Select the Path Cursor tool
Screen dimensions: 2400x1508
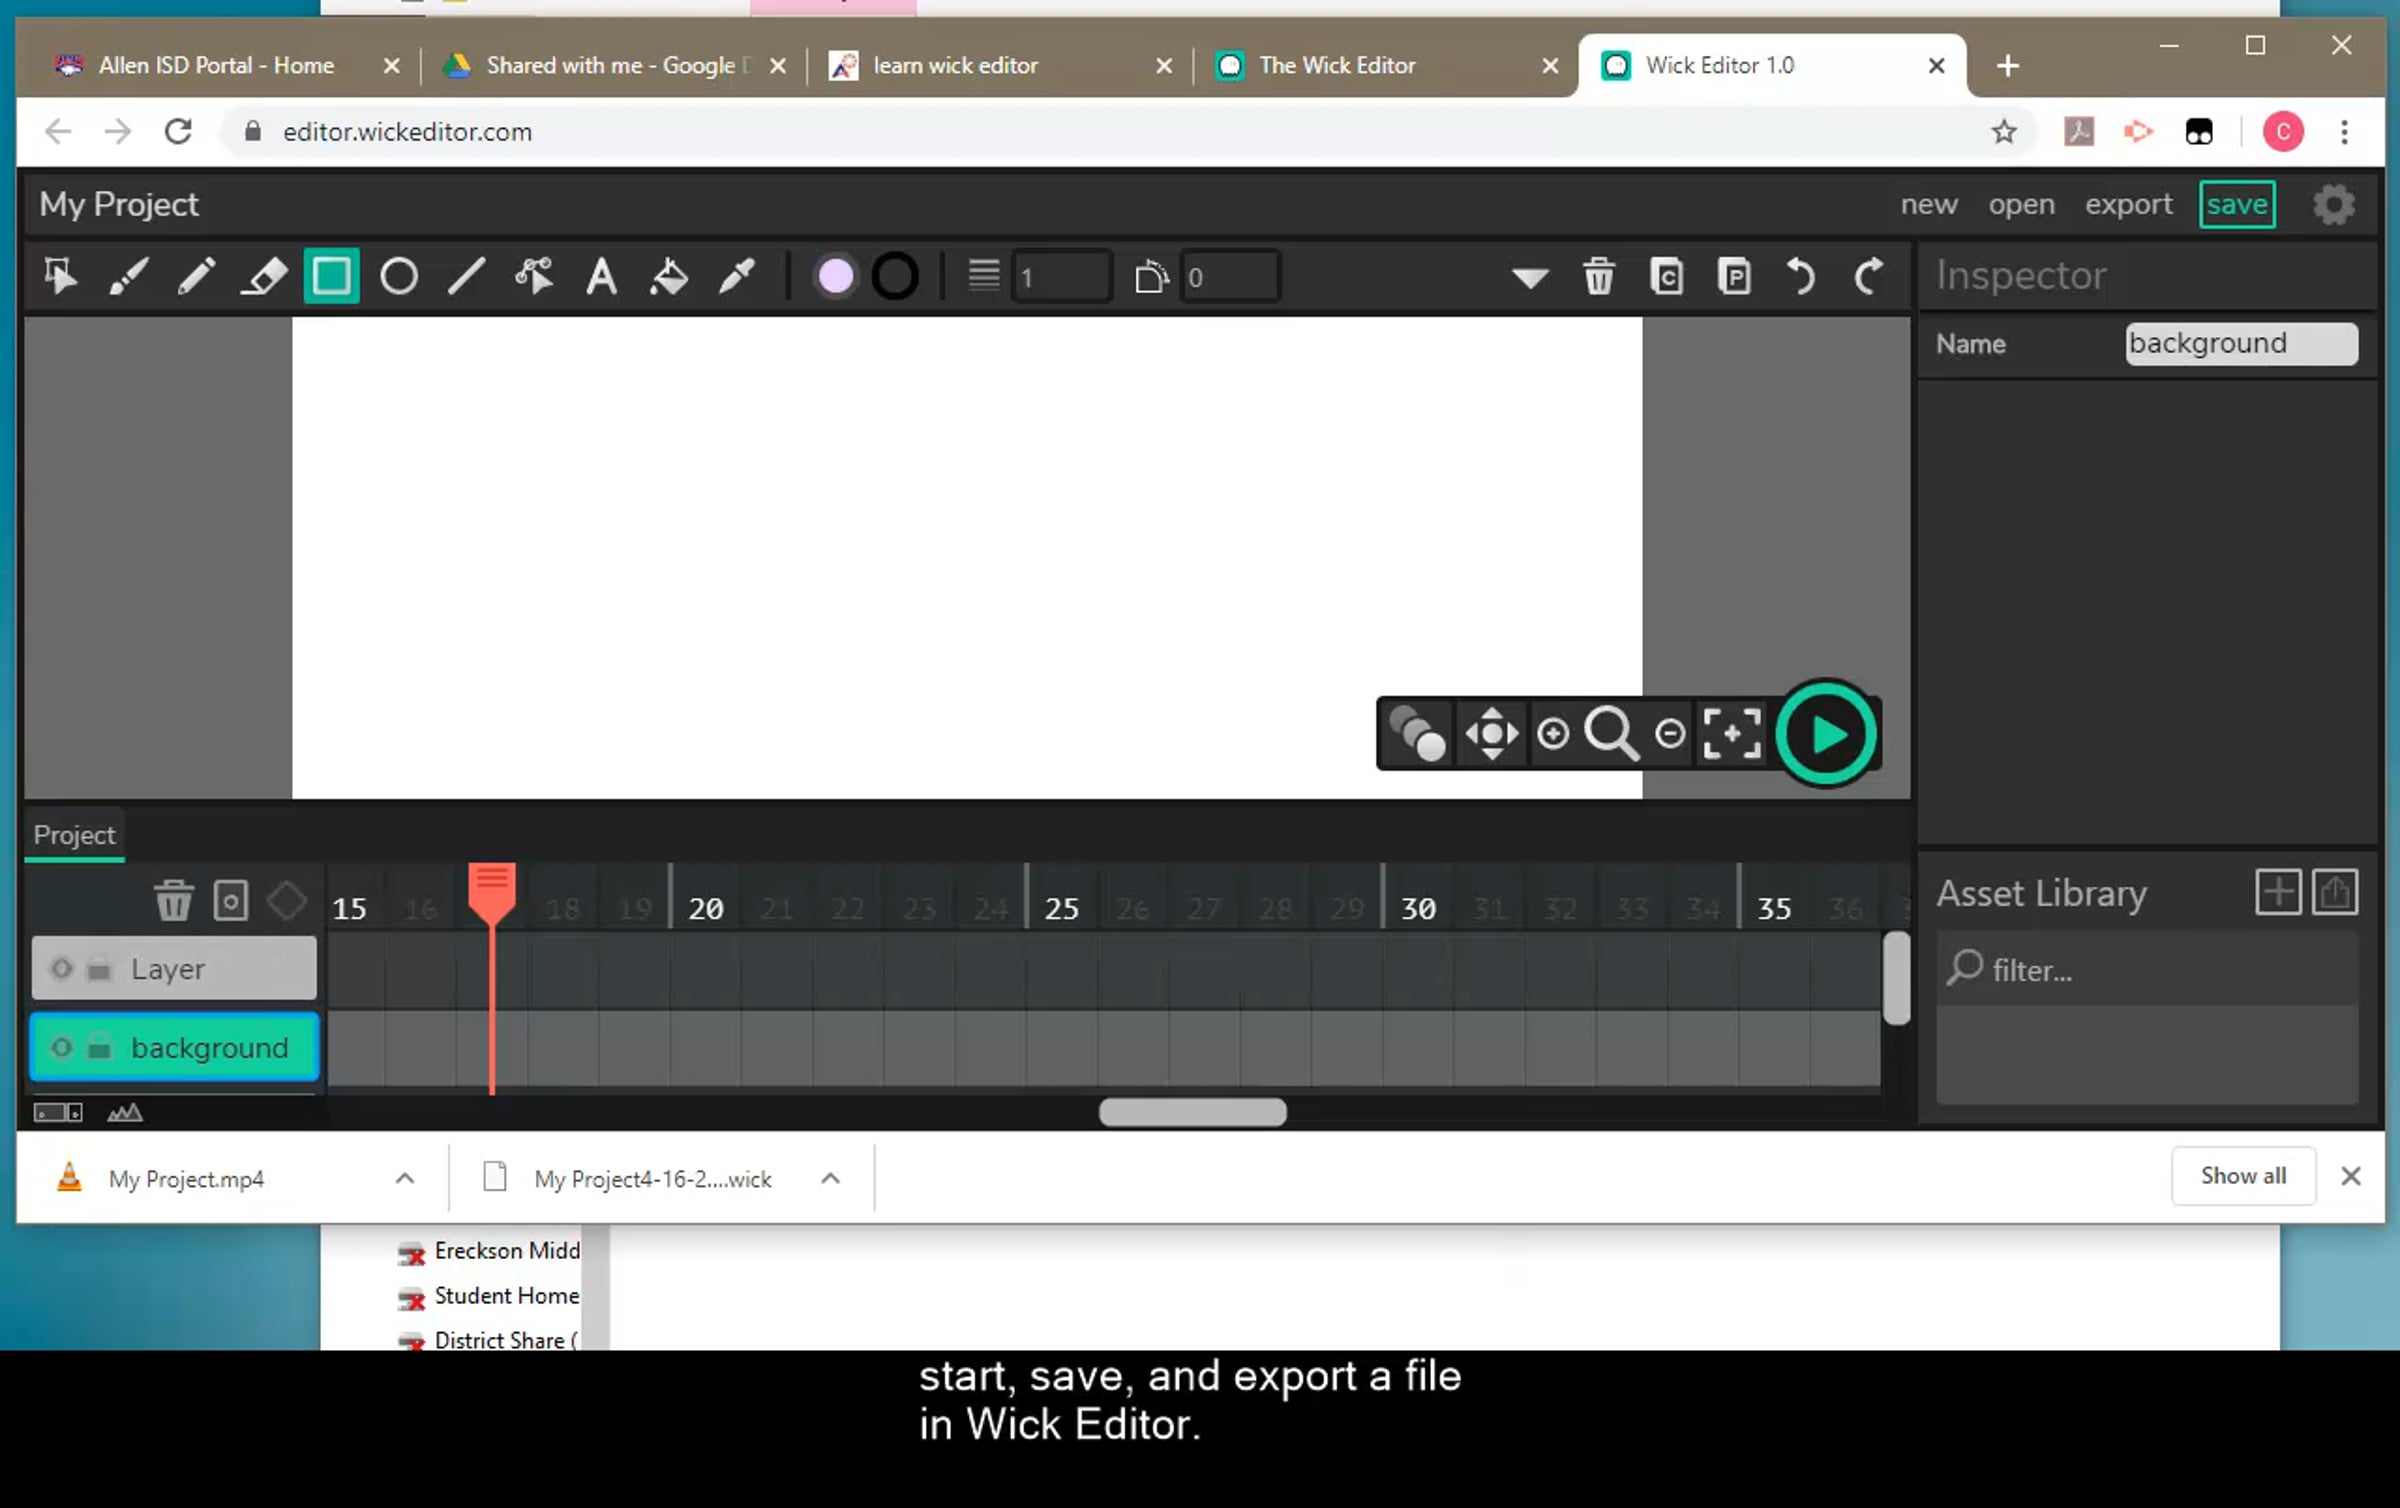click(534, 276)
